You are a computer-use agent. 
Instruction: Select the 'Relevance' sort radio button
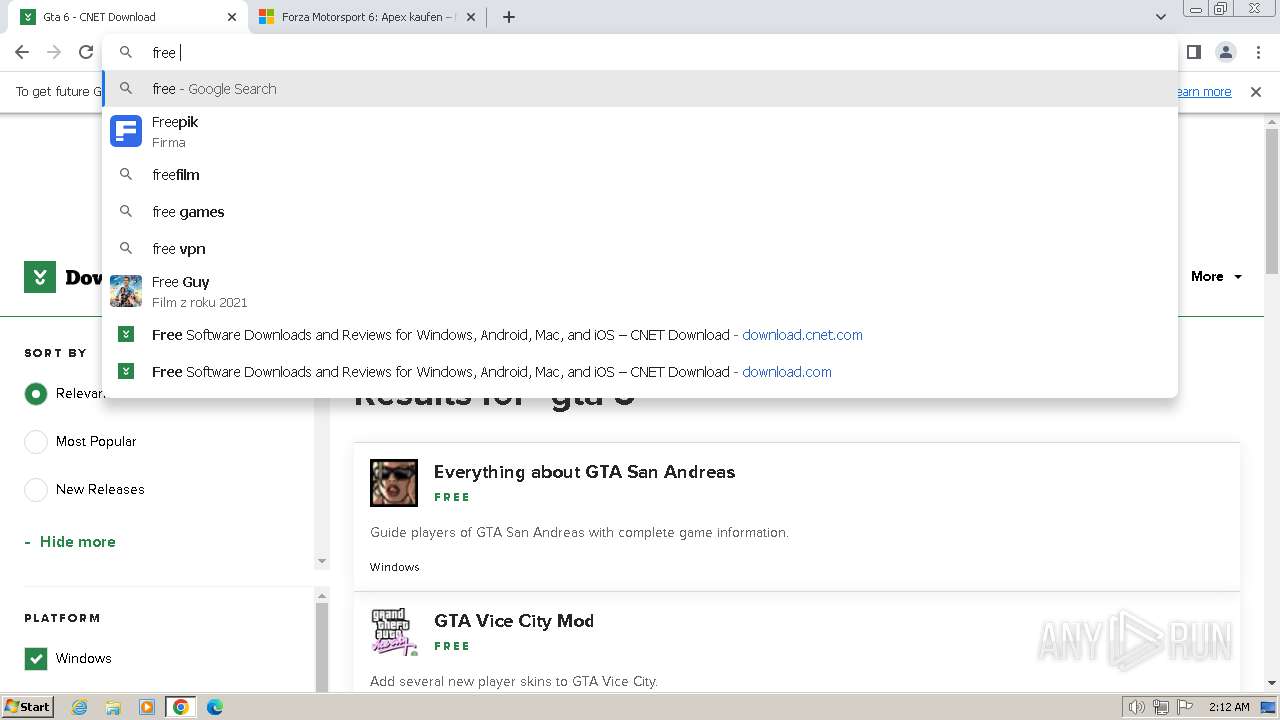36,394
